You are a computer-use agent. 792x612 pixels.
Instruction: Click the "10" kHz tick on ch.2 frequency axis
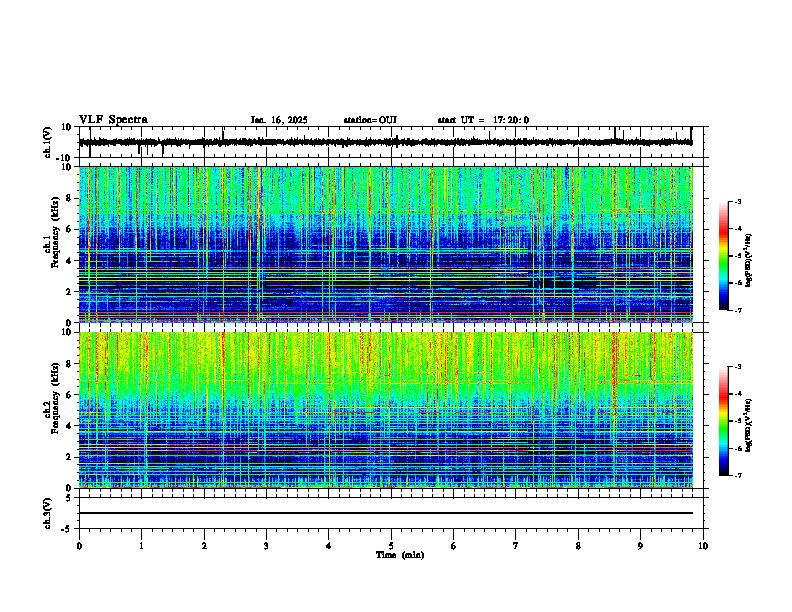(68, 332)
